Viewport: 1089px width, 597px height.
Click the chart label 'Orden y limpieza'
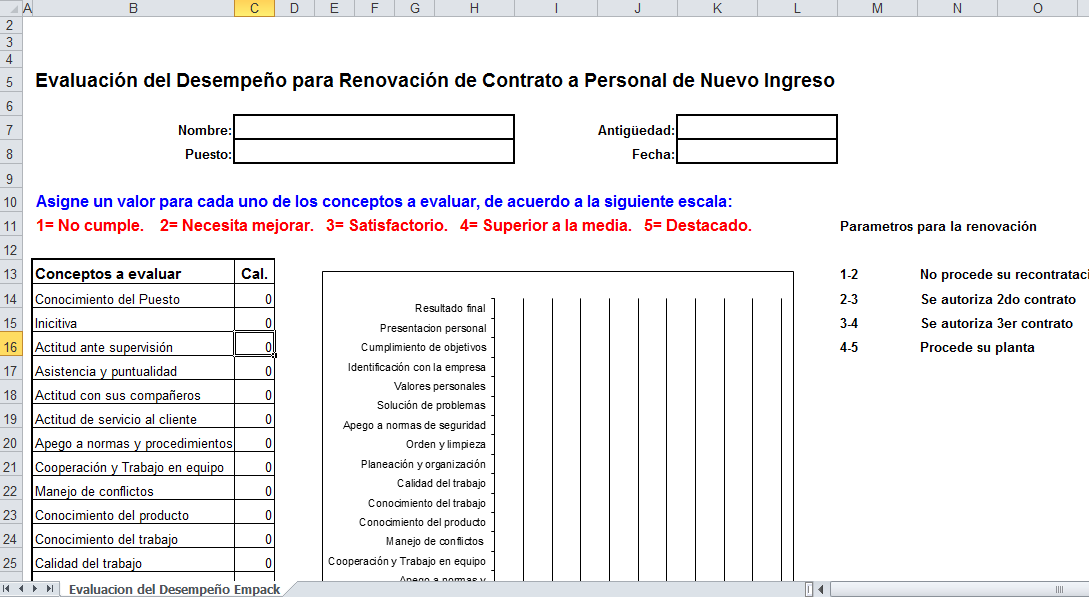click(x=446, y=444)
